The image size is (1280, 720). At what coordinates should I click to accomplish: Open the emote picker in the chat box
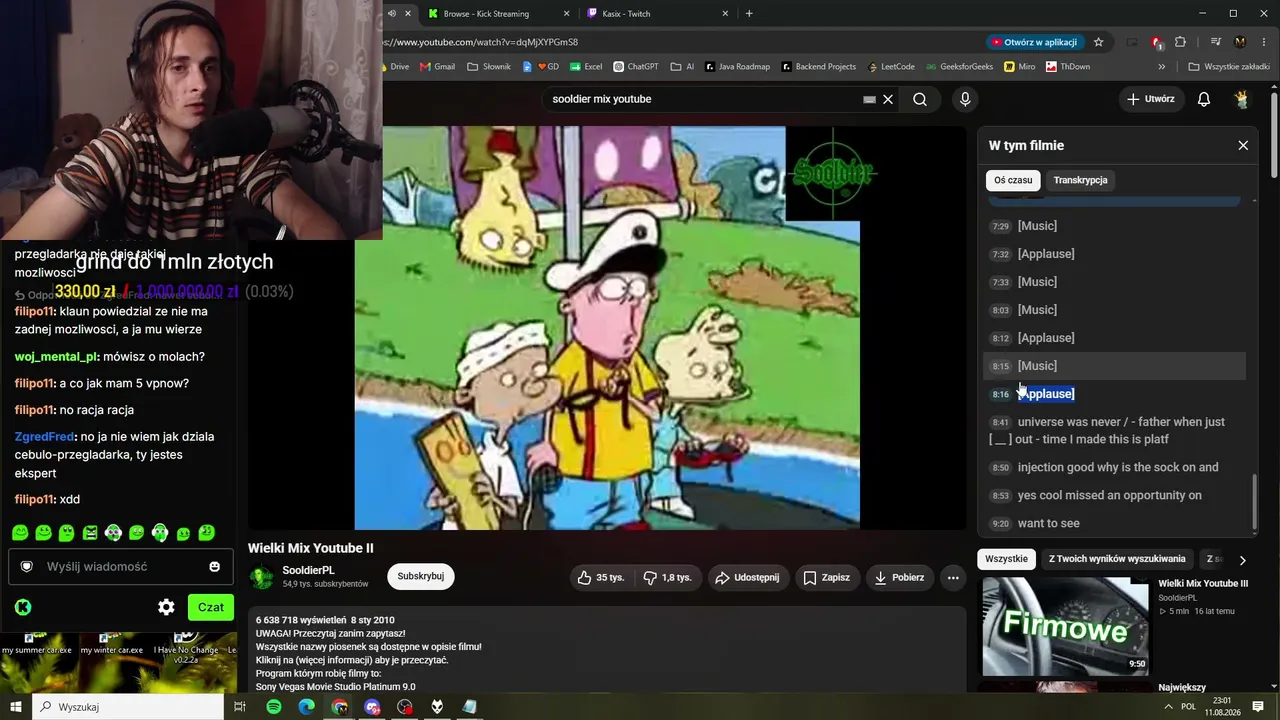(x=214, y=566)
